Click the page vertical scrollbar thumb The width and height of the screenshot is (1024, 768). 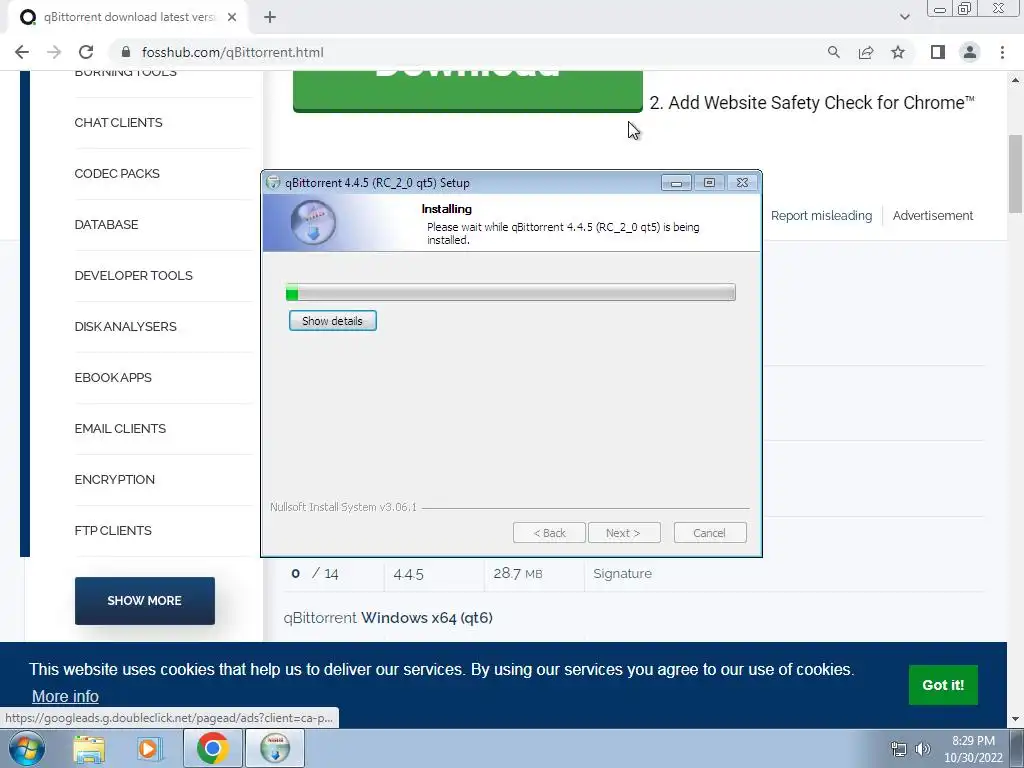tap(1016, 173)
